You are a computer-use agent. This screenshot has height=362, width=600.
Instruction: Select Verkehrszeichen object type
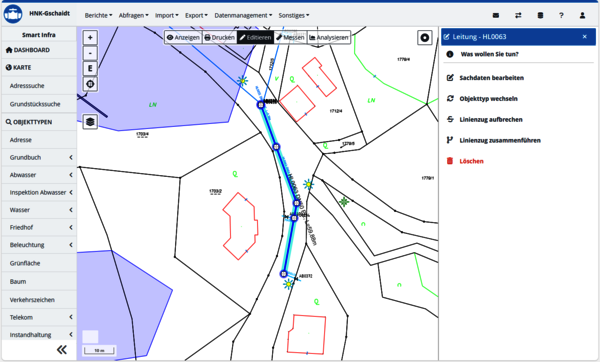39,300
